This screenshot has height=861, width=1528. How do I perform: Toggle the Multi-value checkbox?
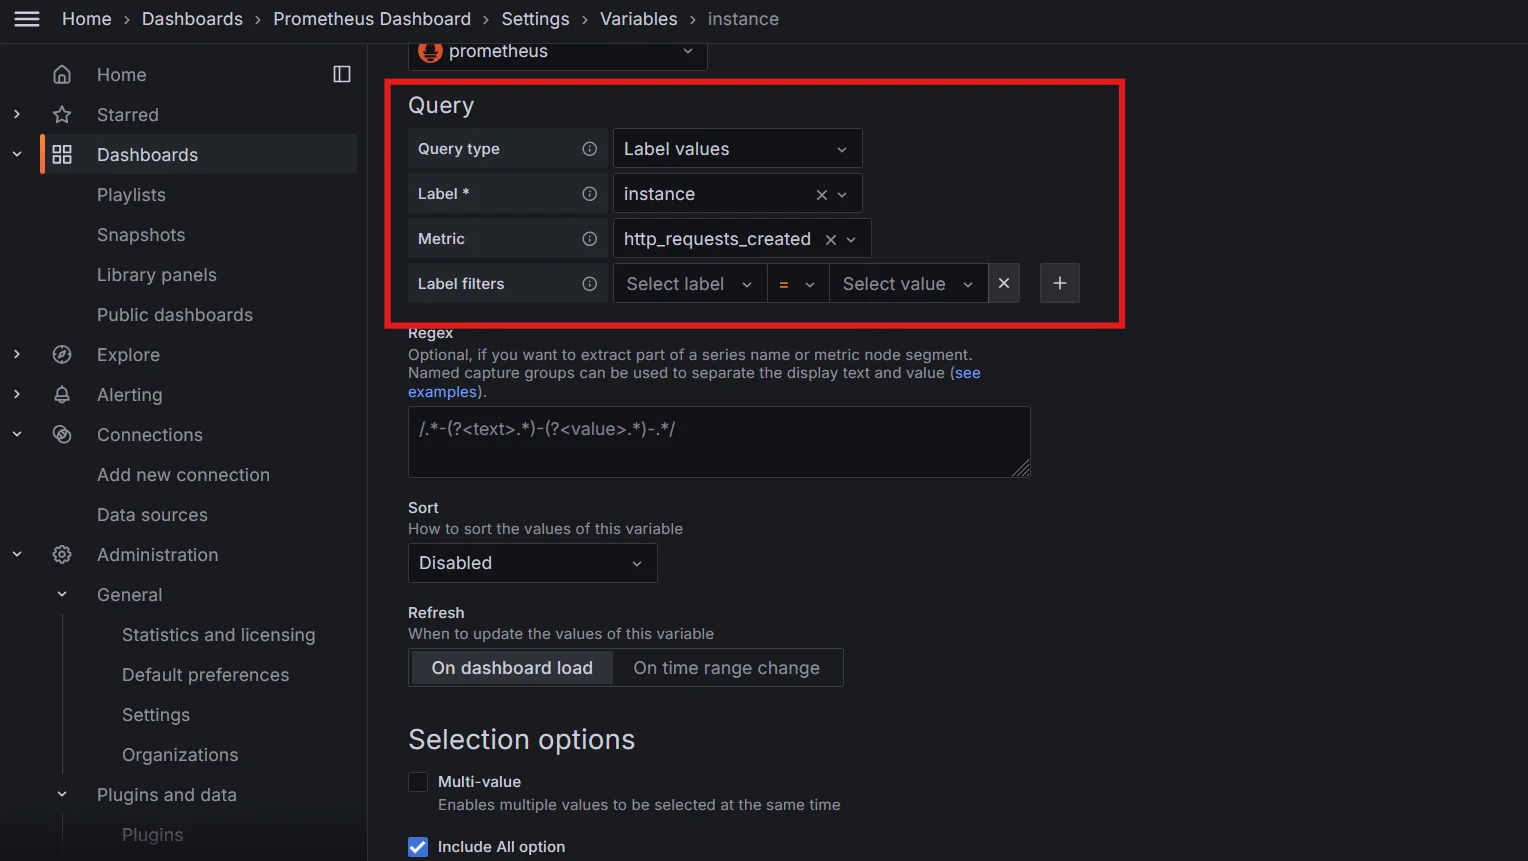[418, 782]
